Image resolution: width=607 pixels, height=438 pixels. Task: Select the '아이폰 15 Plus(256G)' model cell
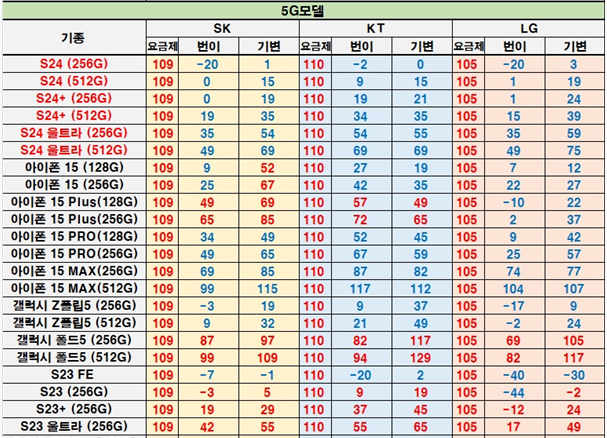point(74,219)
